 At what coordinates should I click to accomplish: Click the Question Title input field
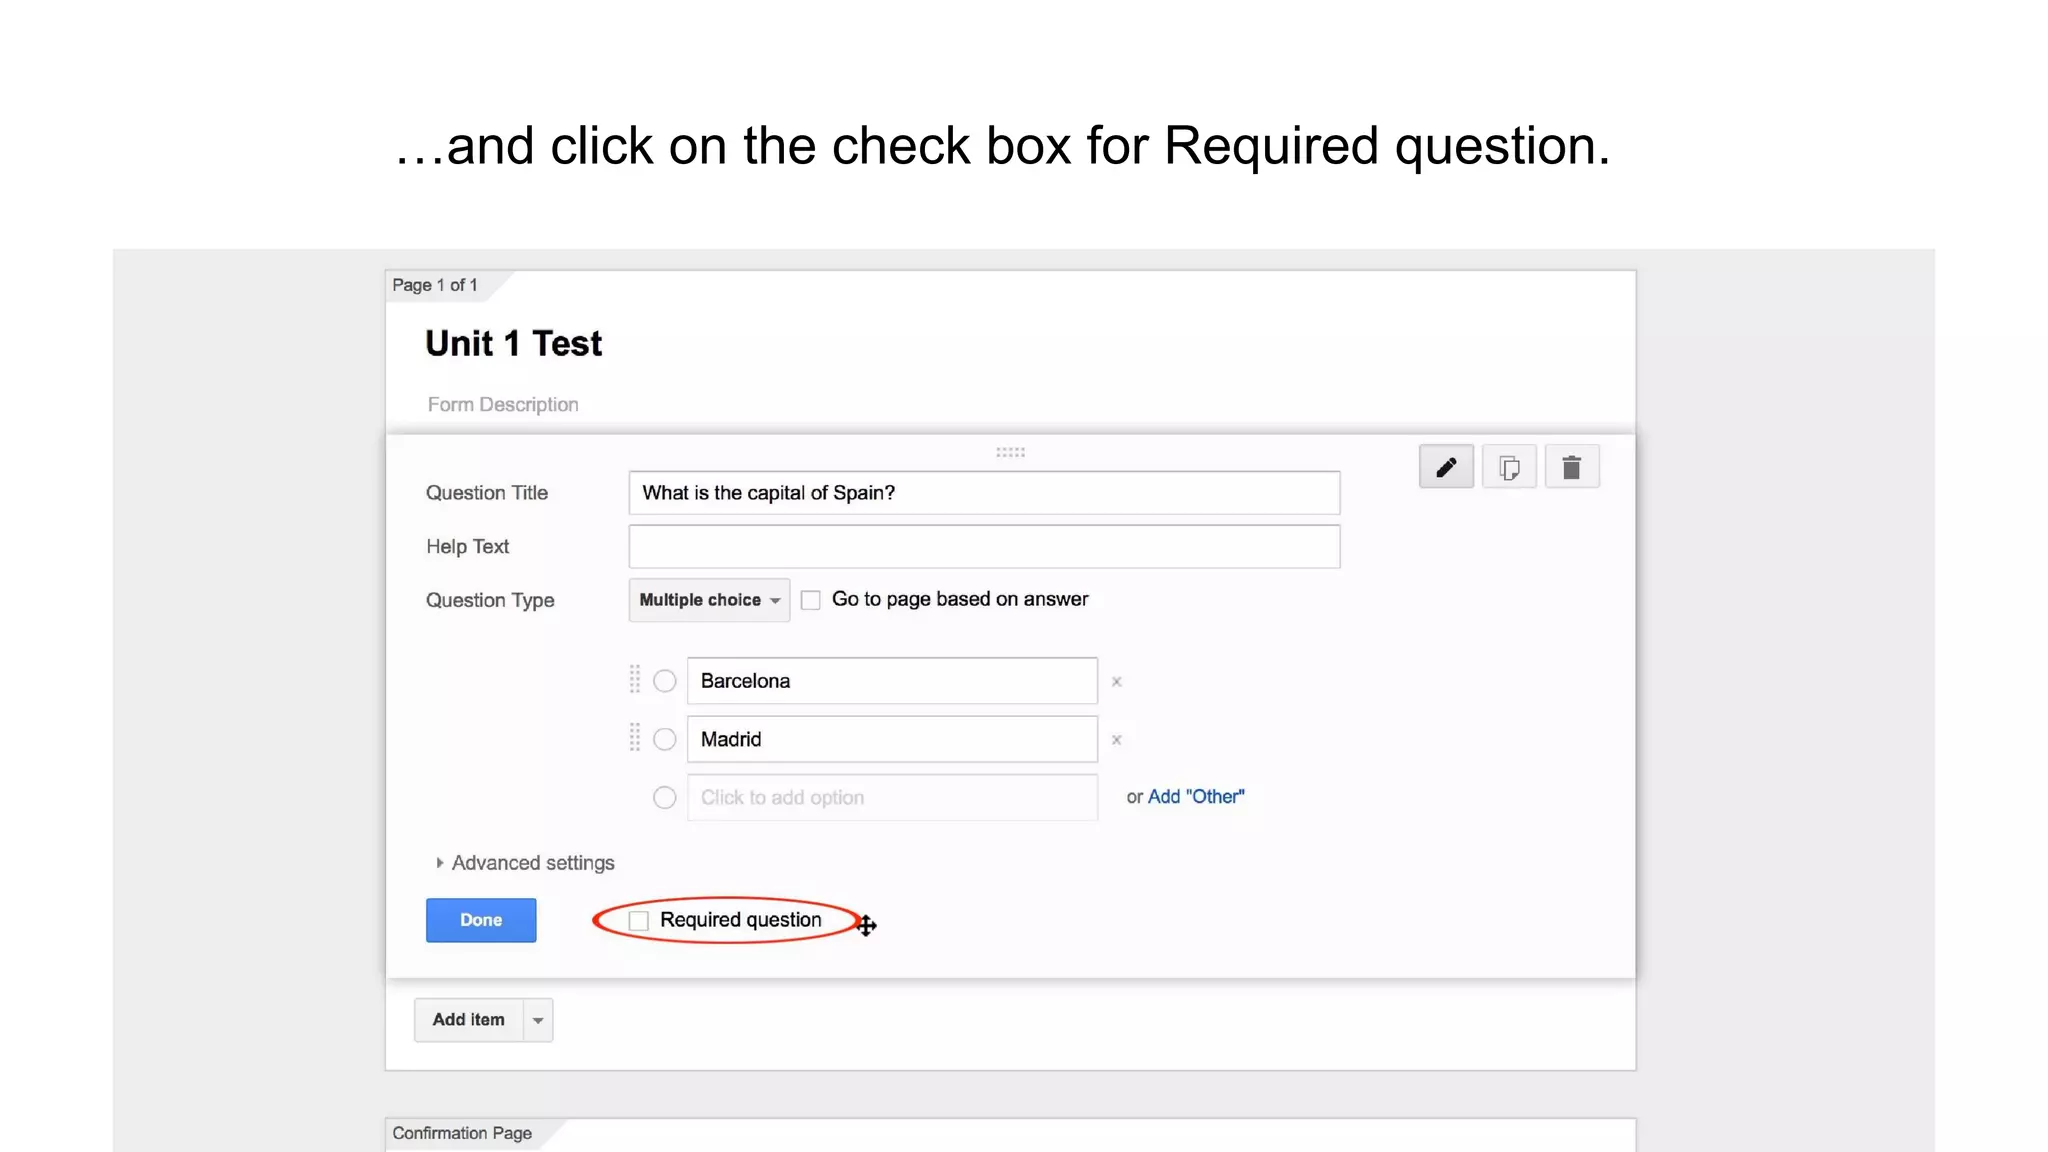984,493
